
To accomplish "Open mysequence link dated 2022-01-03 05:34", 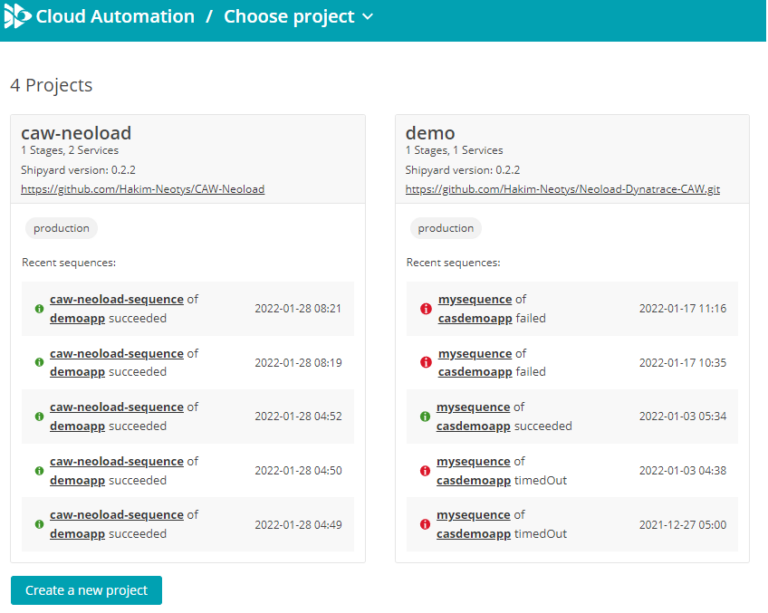I will pos(473,407).
